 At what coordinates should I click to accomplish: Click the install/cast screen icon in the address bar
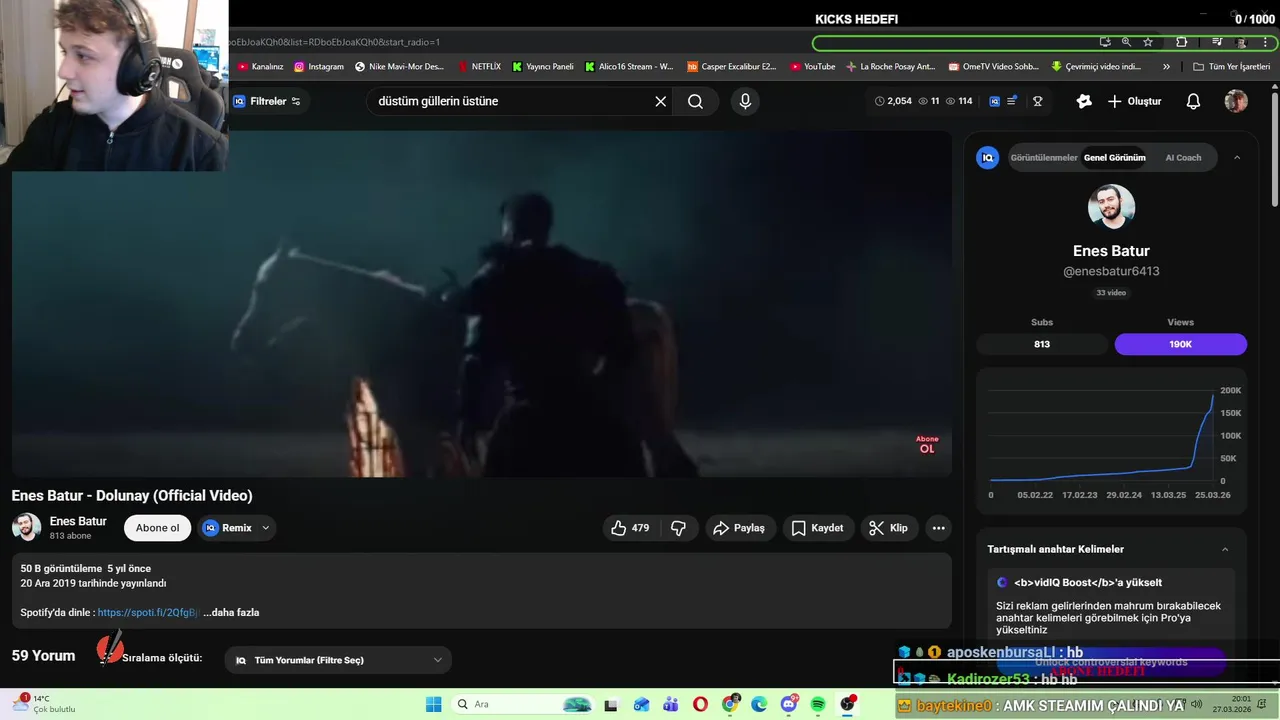pos(1105,42)
